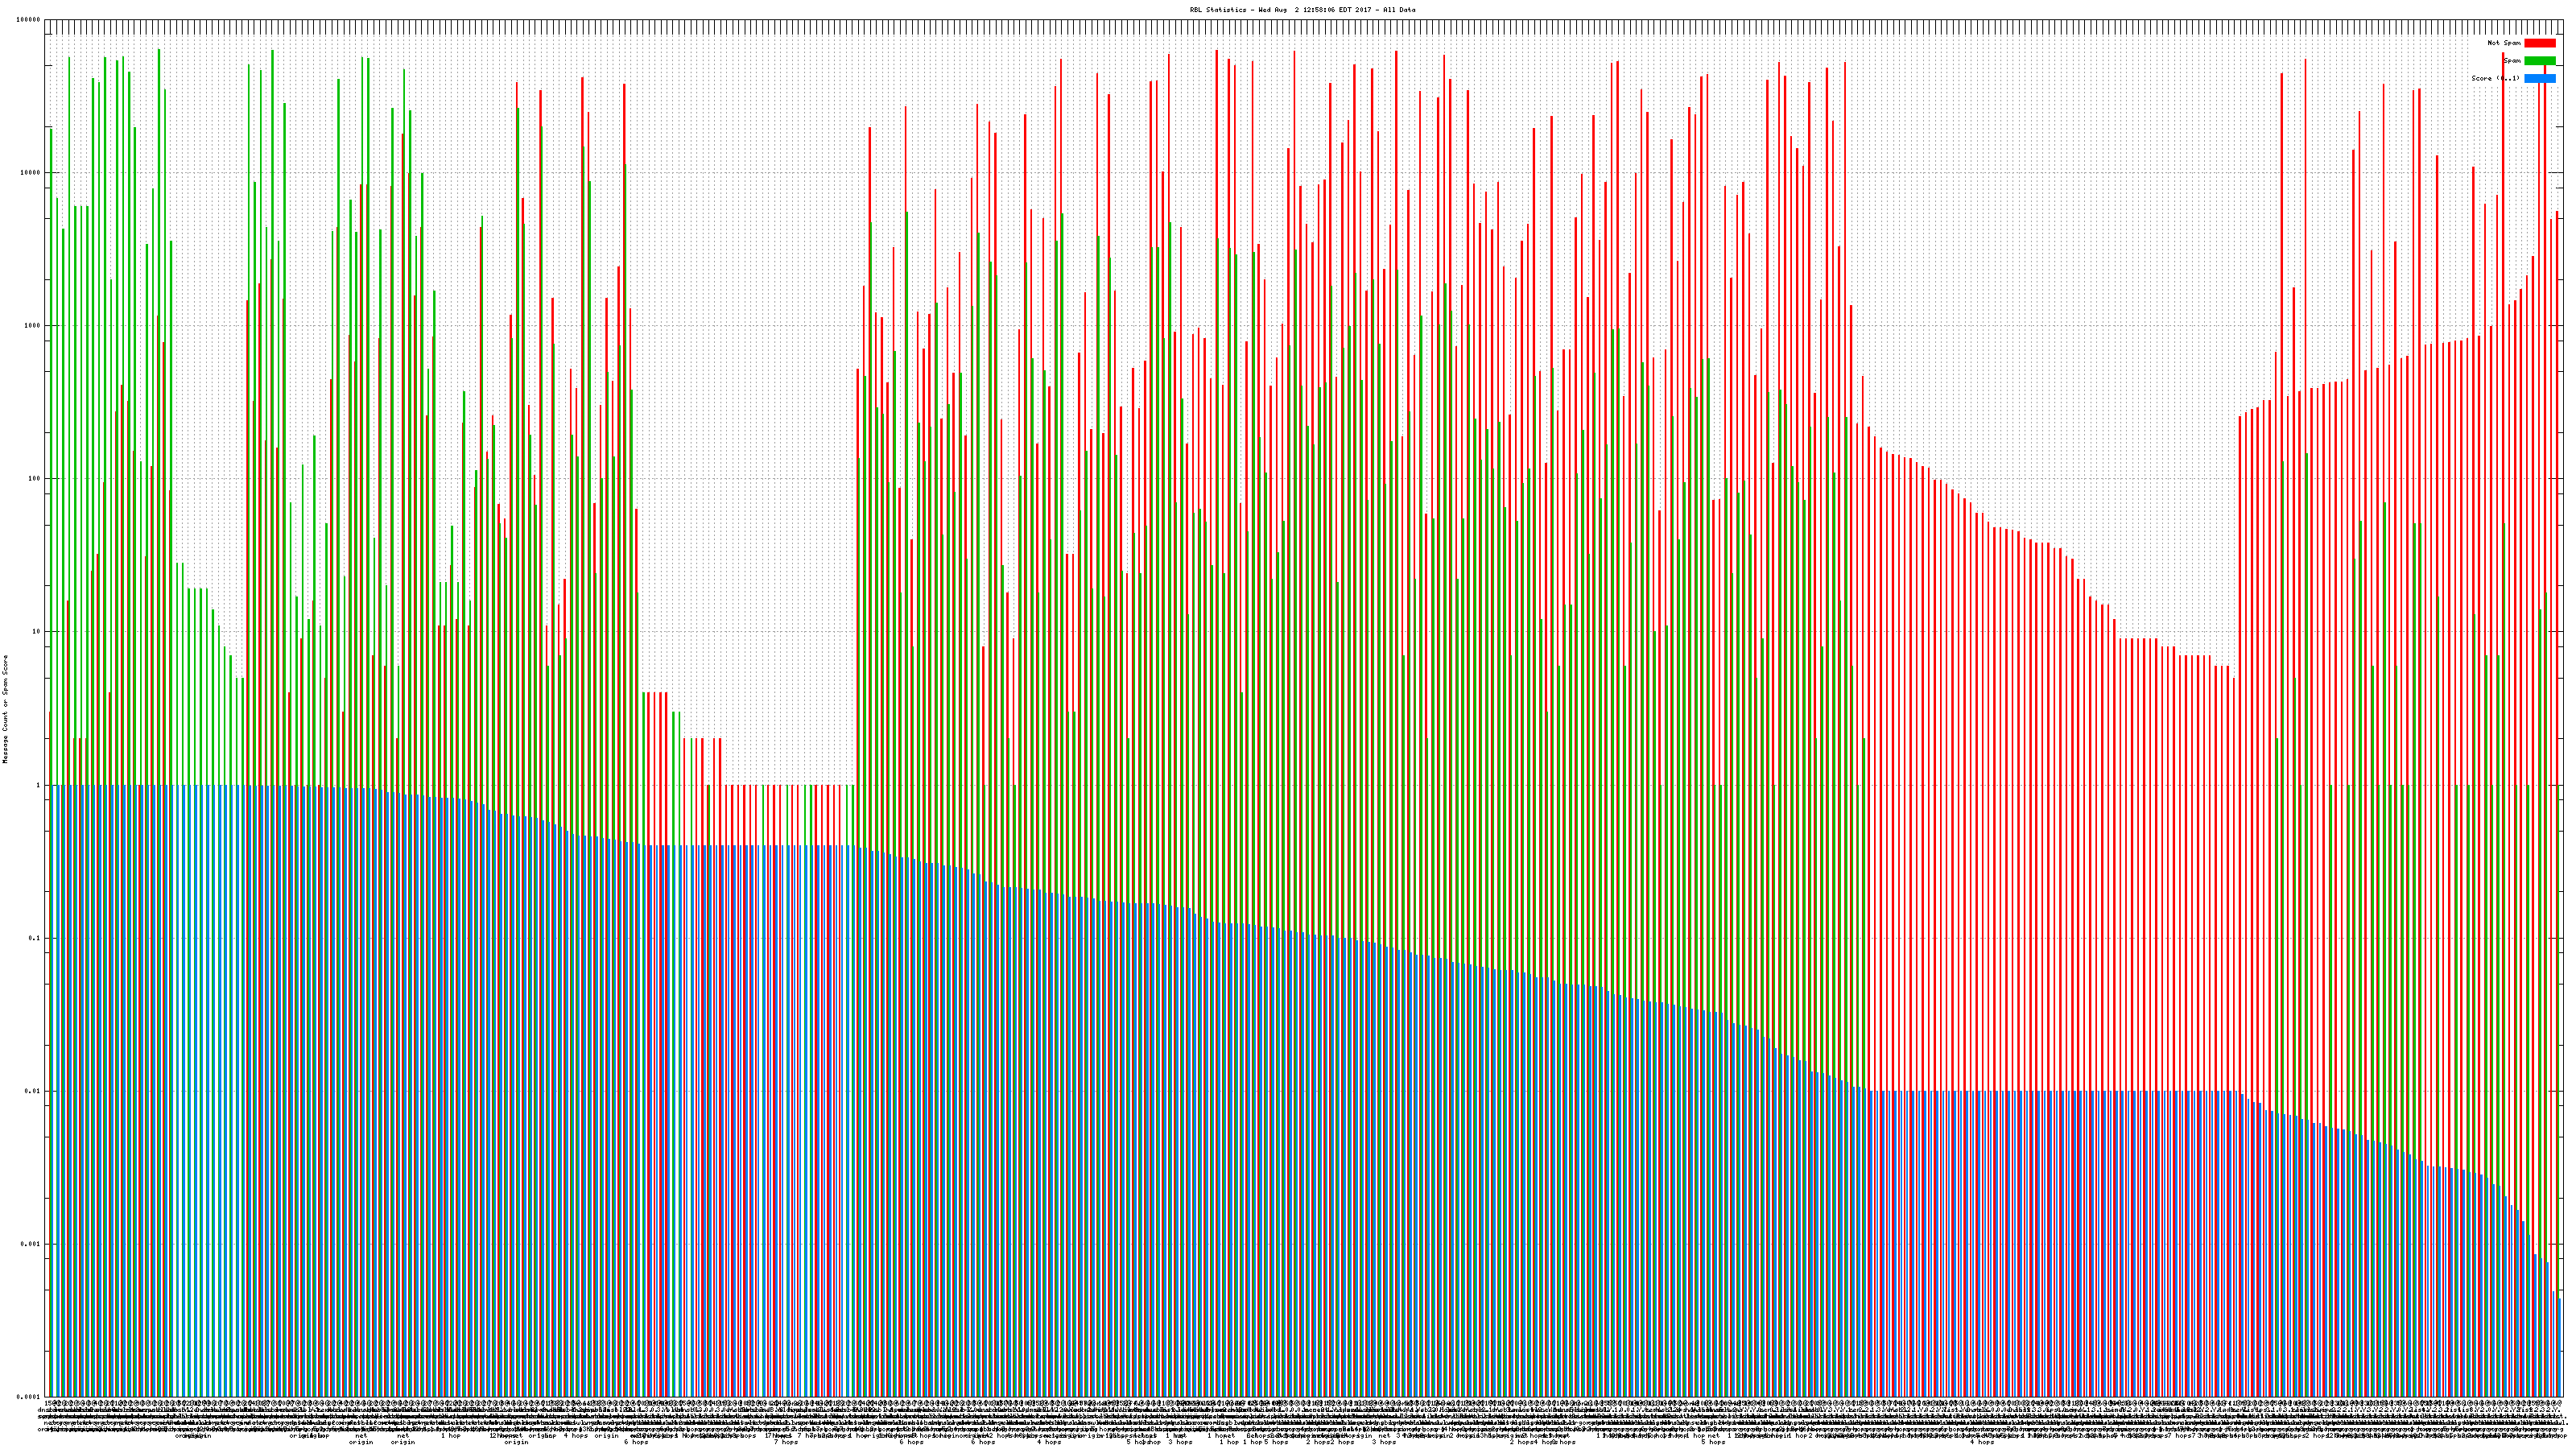Click the 0.01 y-axis tick label

pyautogui.click(x=33, y=1091)
